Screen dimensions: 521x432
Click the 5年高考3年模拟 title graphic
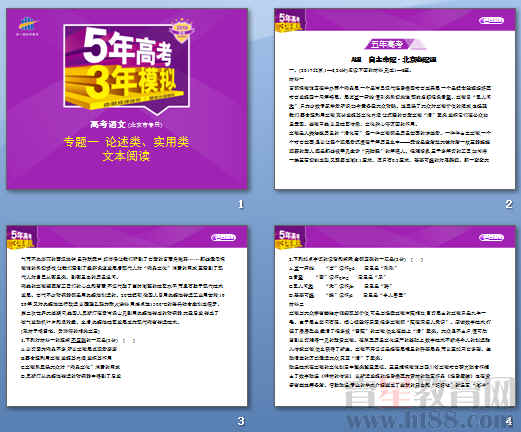(x=127, y=68)
